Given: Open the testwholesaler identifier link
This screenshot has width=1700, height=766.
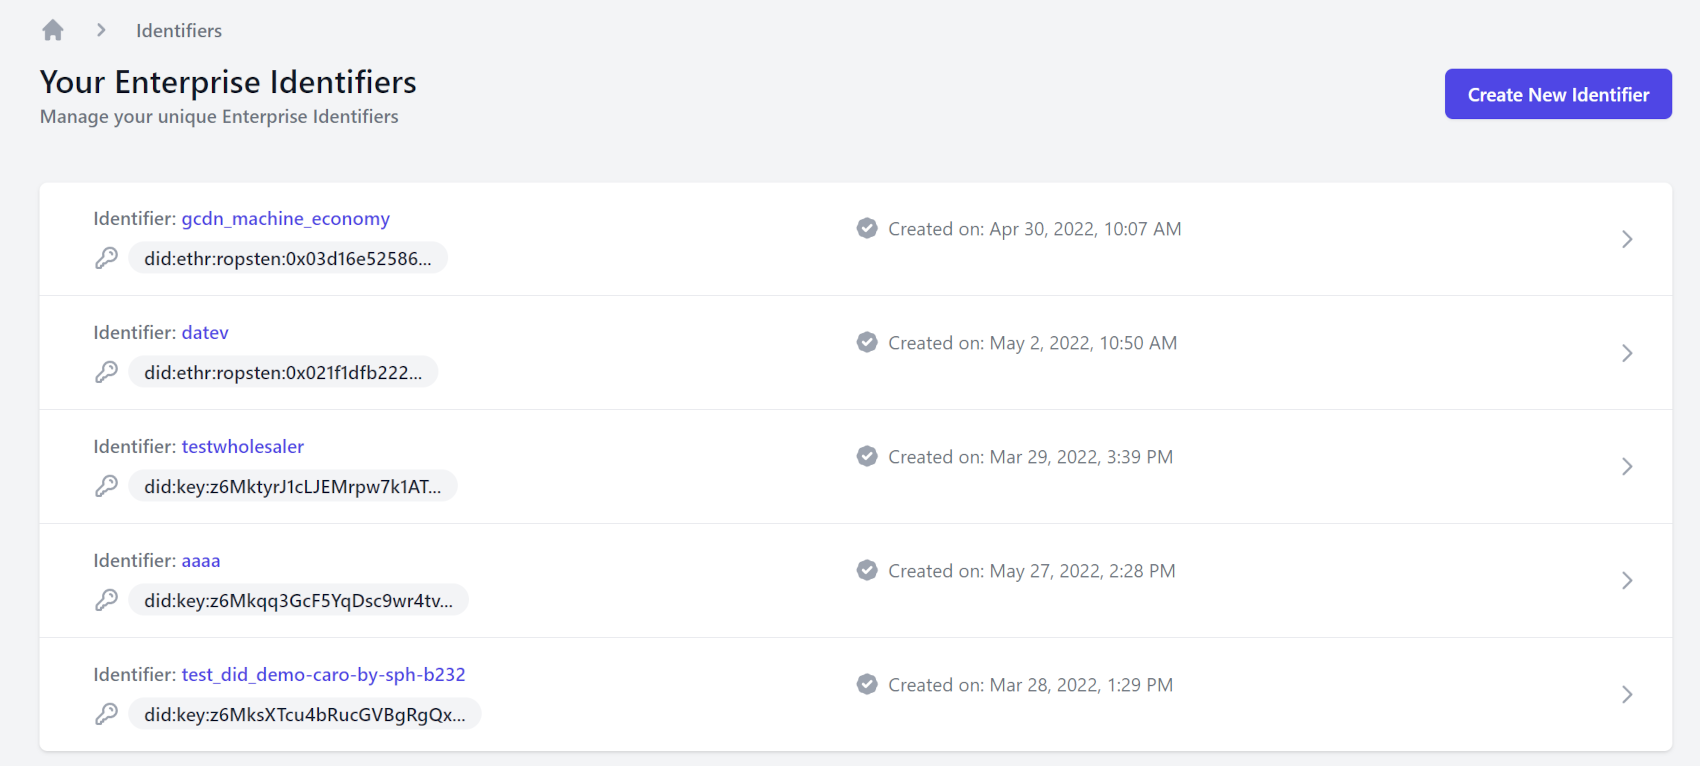Looking at the screenshot, I should point(242,447).
